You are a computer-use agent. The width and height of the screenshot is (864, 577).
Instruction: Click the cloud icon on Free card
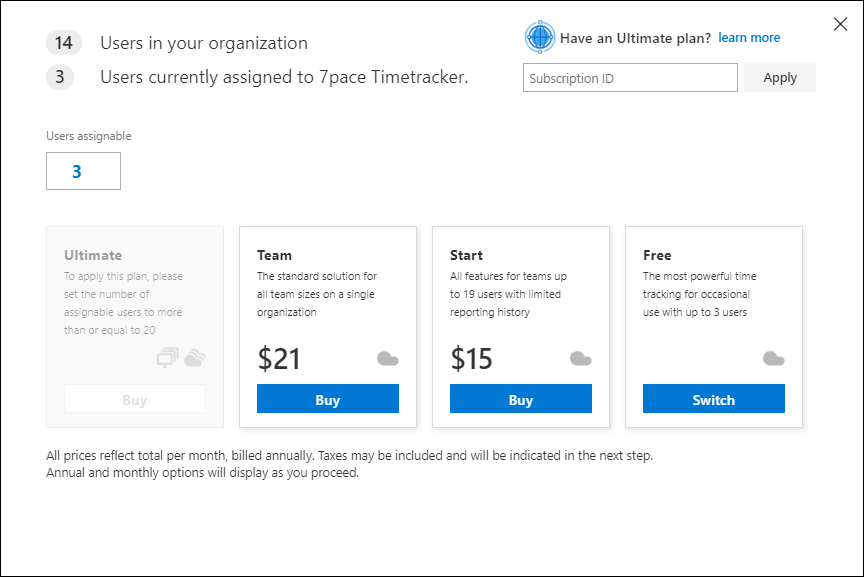pyautogui.click(x=774, y=359)
